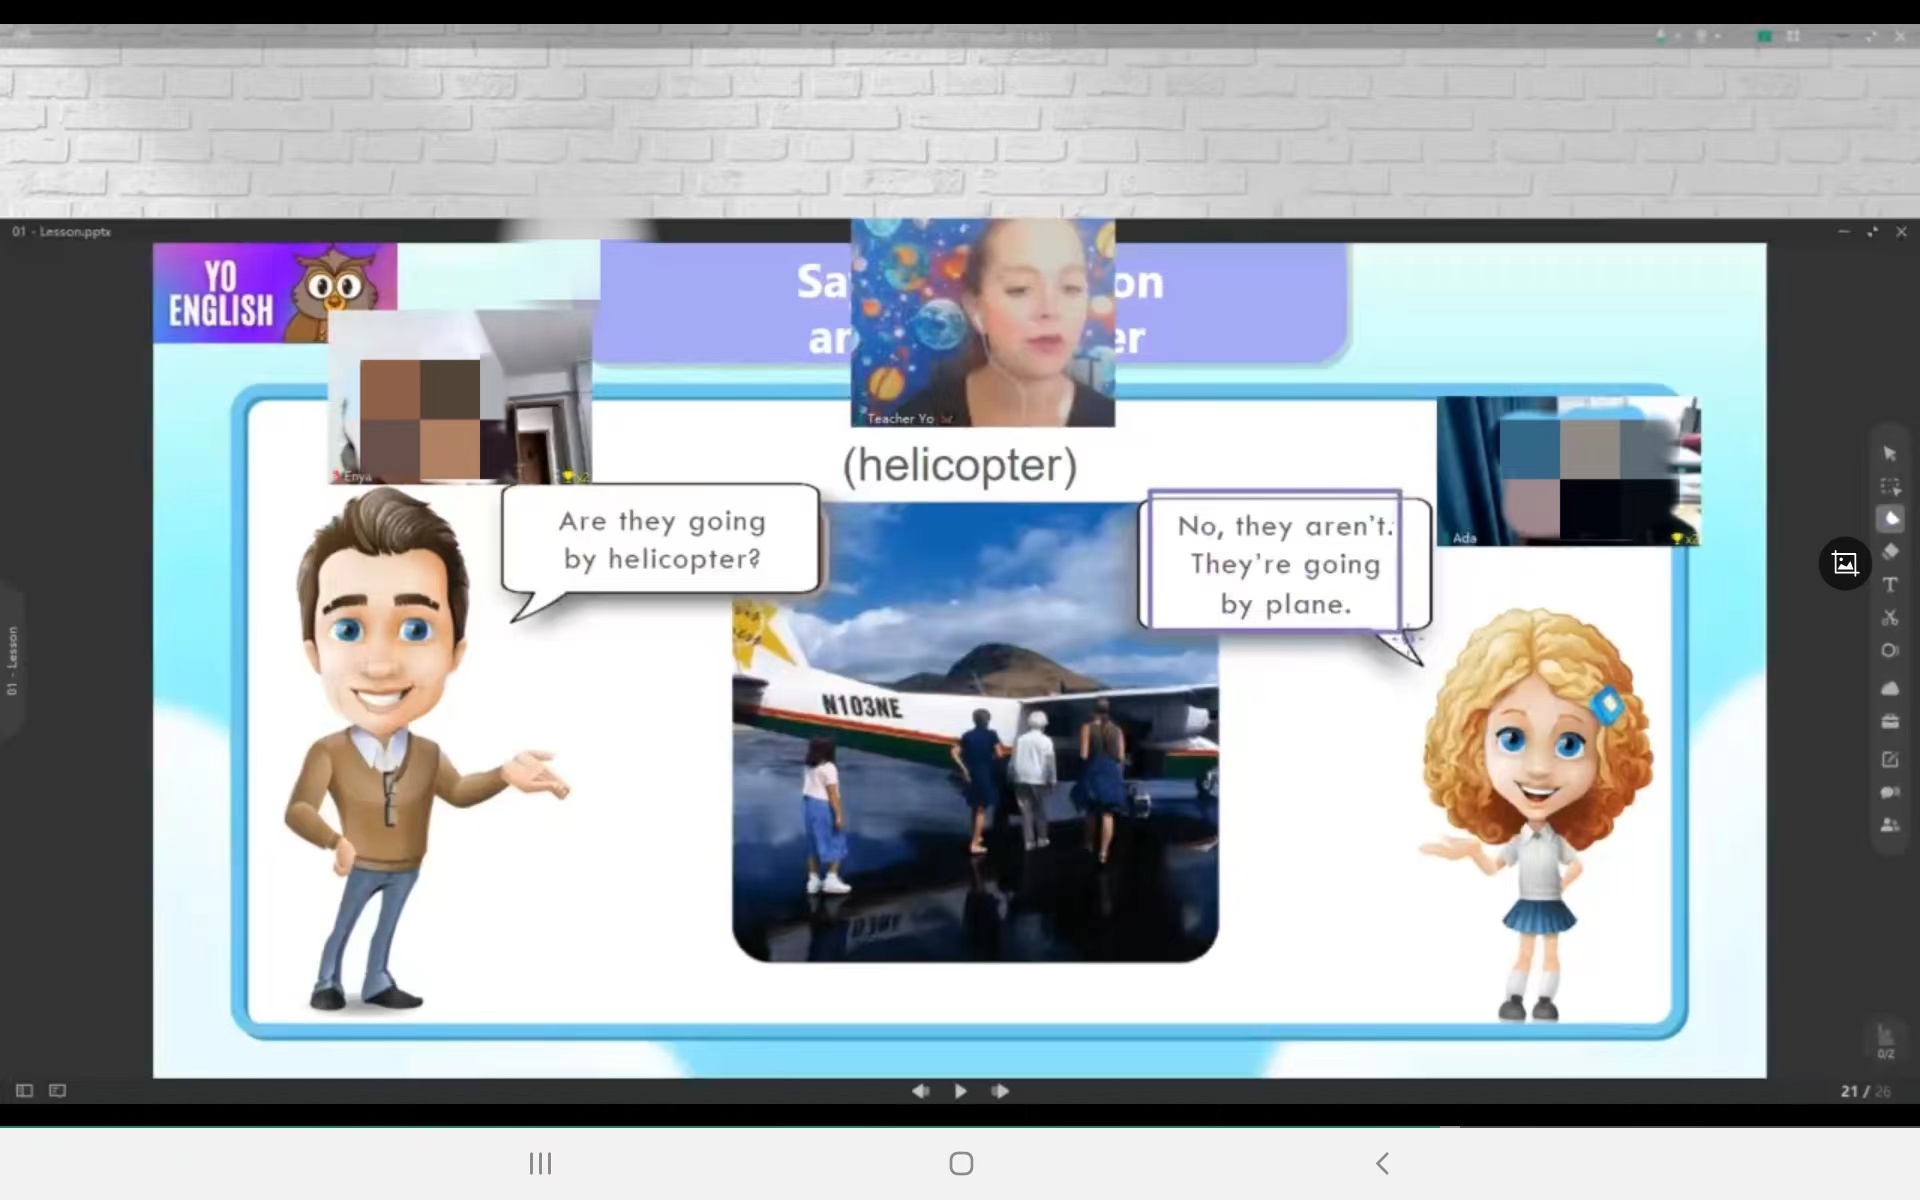Image resolution: width=1920 pixels, height=1200 pixels.
Task: Choose the dashed selection tool
Action: coord(1889,487)
